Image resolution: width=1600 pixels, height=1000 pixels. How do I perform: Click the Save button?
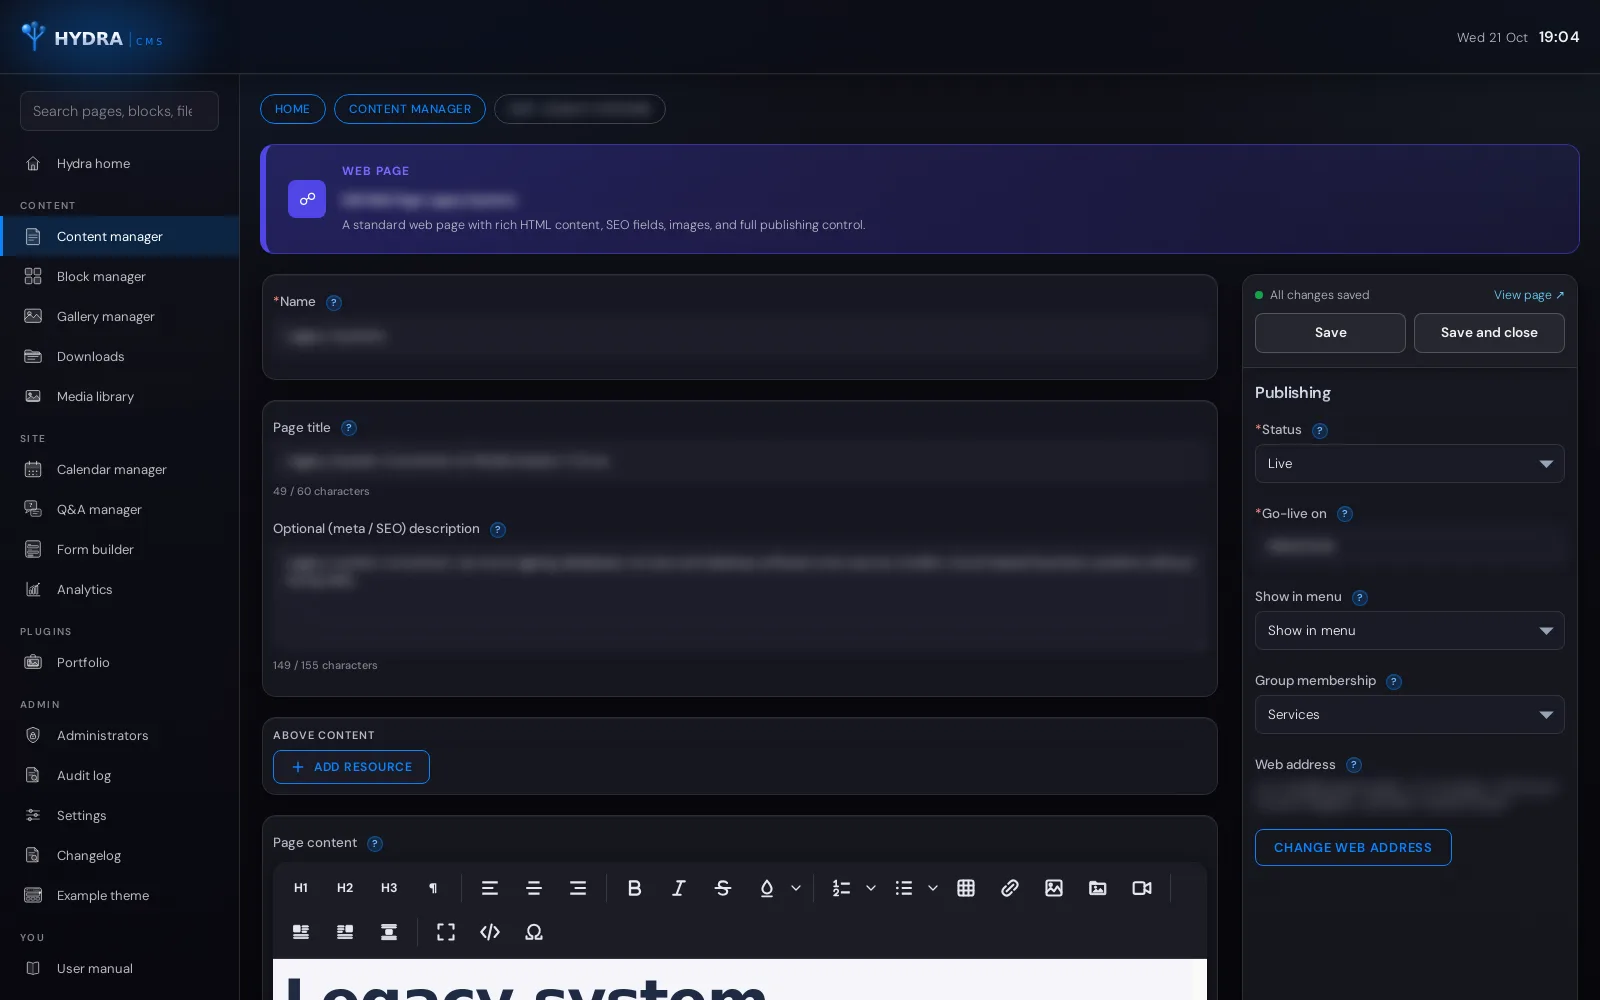point(1330,333)
